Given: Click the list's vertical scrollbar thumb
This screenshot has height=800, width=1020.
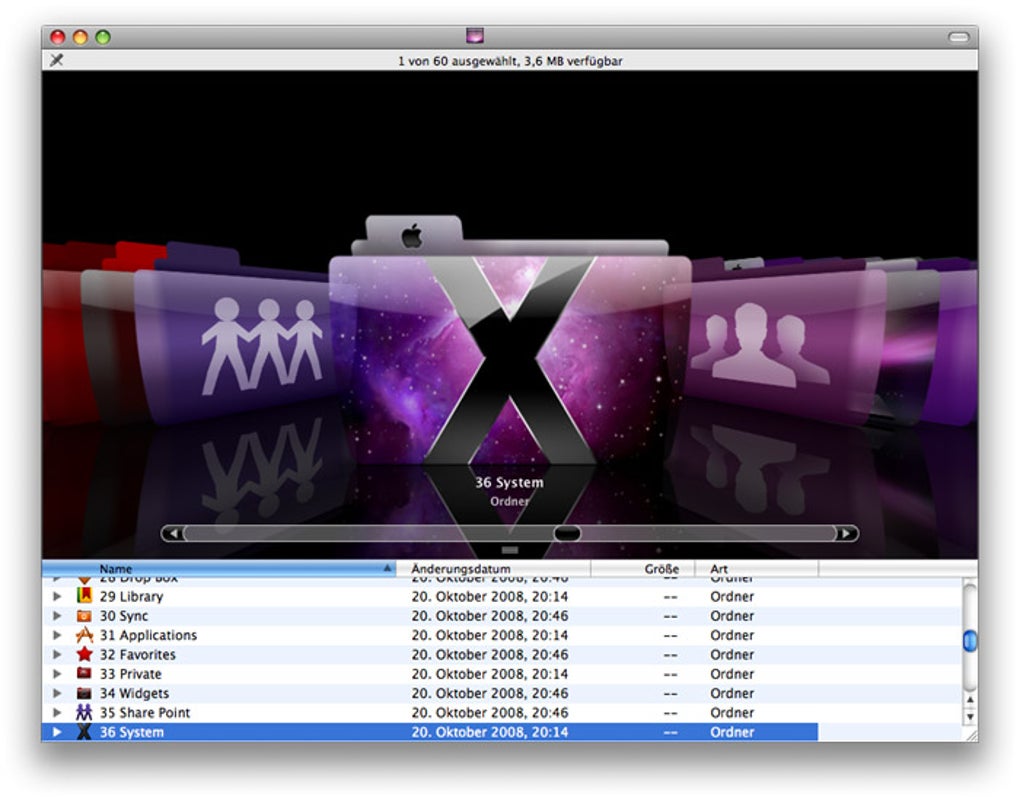Looking at the screenshot, I should 970,641.
